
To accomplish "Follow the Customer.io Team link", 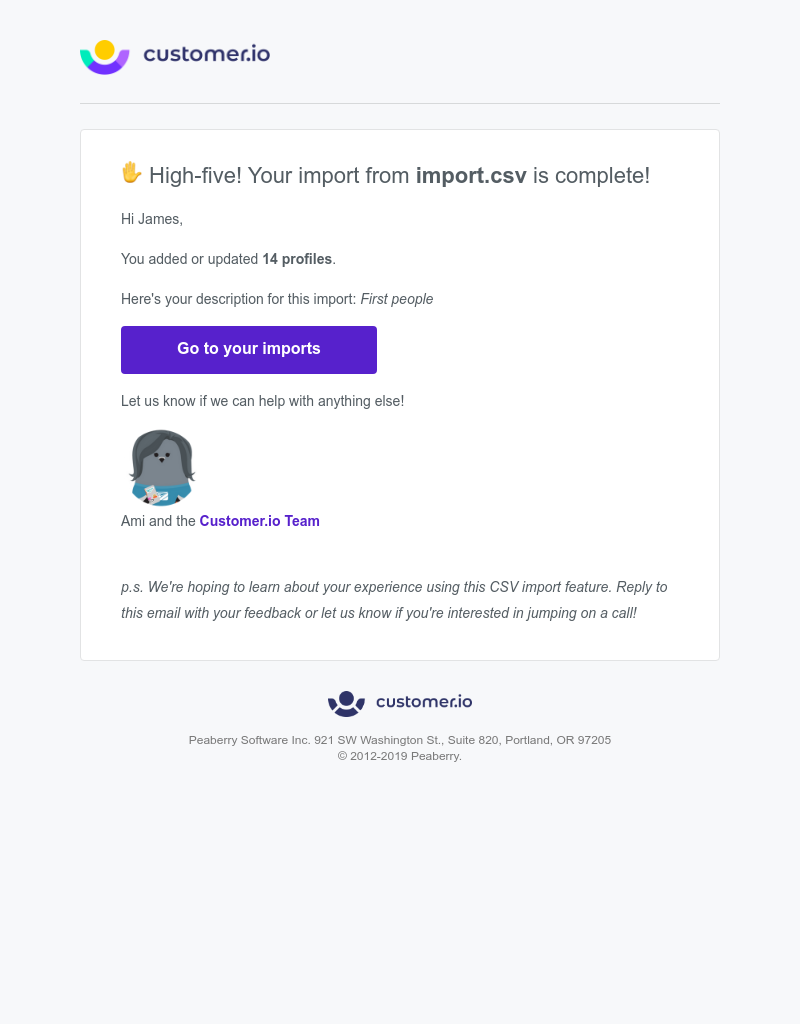I will [x=259, y=521].
